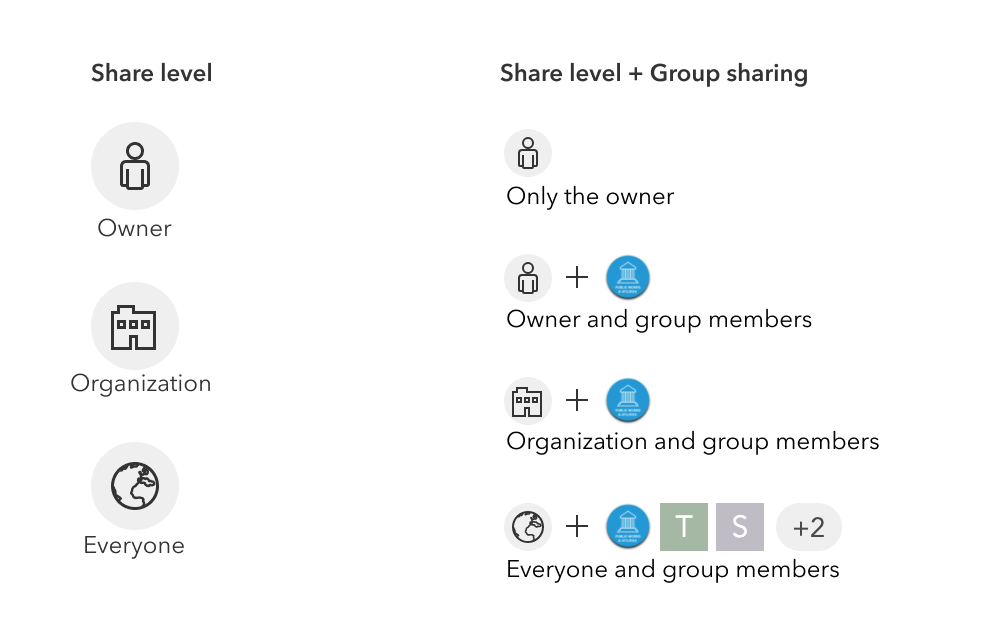Select the large Organization building icon
The image size is (982, 638).
click(x=135, y=327)
